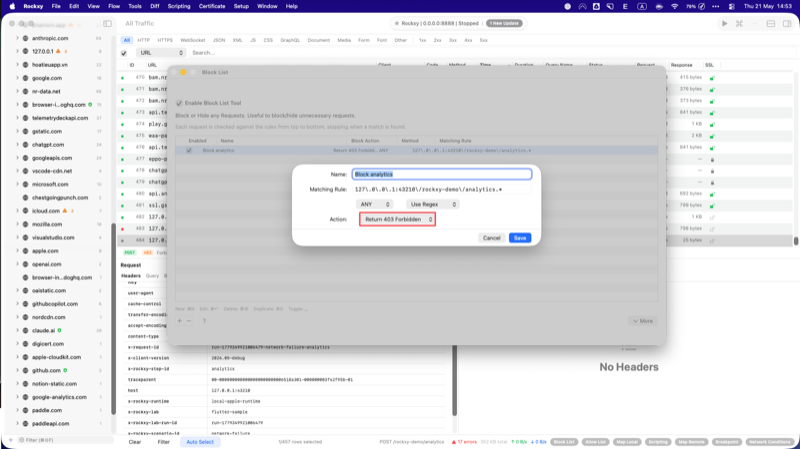The image size is (800, 449).
Task: Open the More dropdown in Block List
Action: tap(643, 321)
